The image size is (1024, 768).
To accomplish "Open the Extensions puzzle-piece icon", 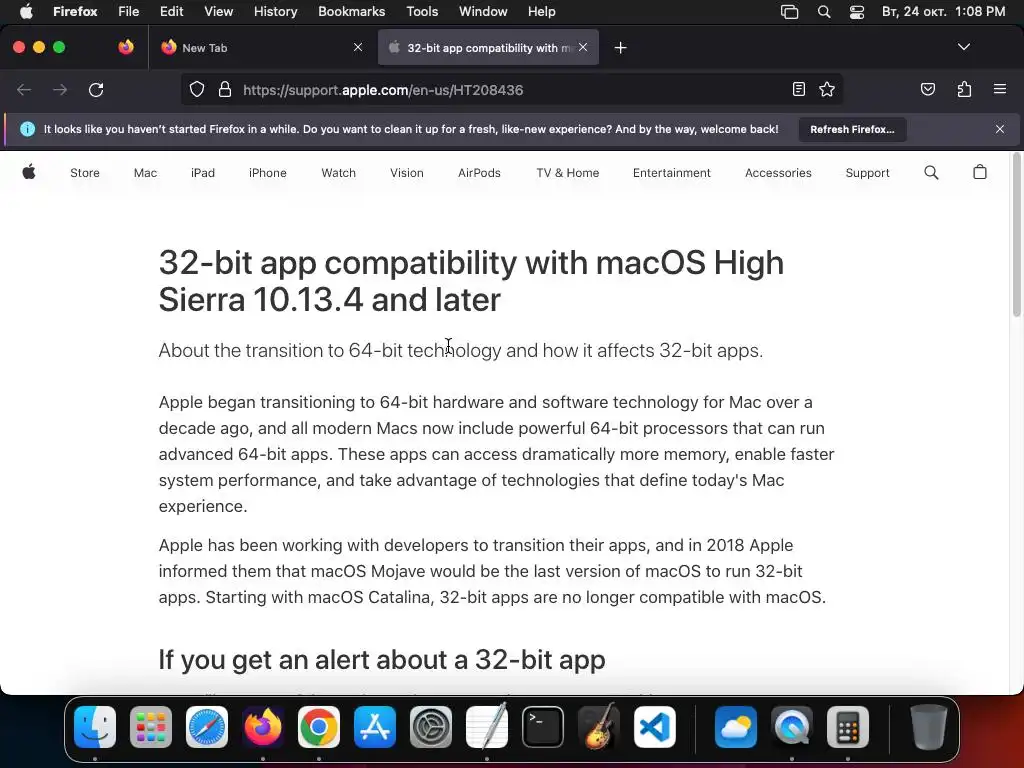I will click(964, 89).
